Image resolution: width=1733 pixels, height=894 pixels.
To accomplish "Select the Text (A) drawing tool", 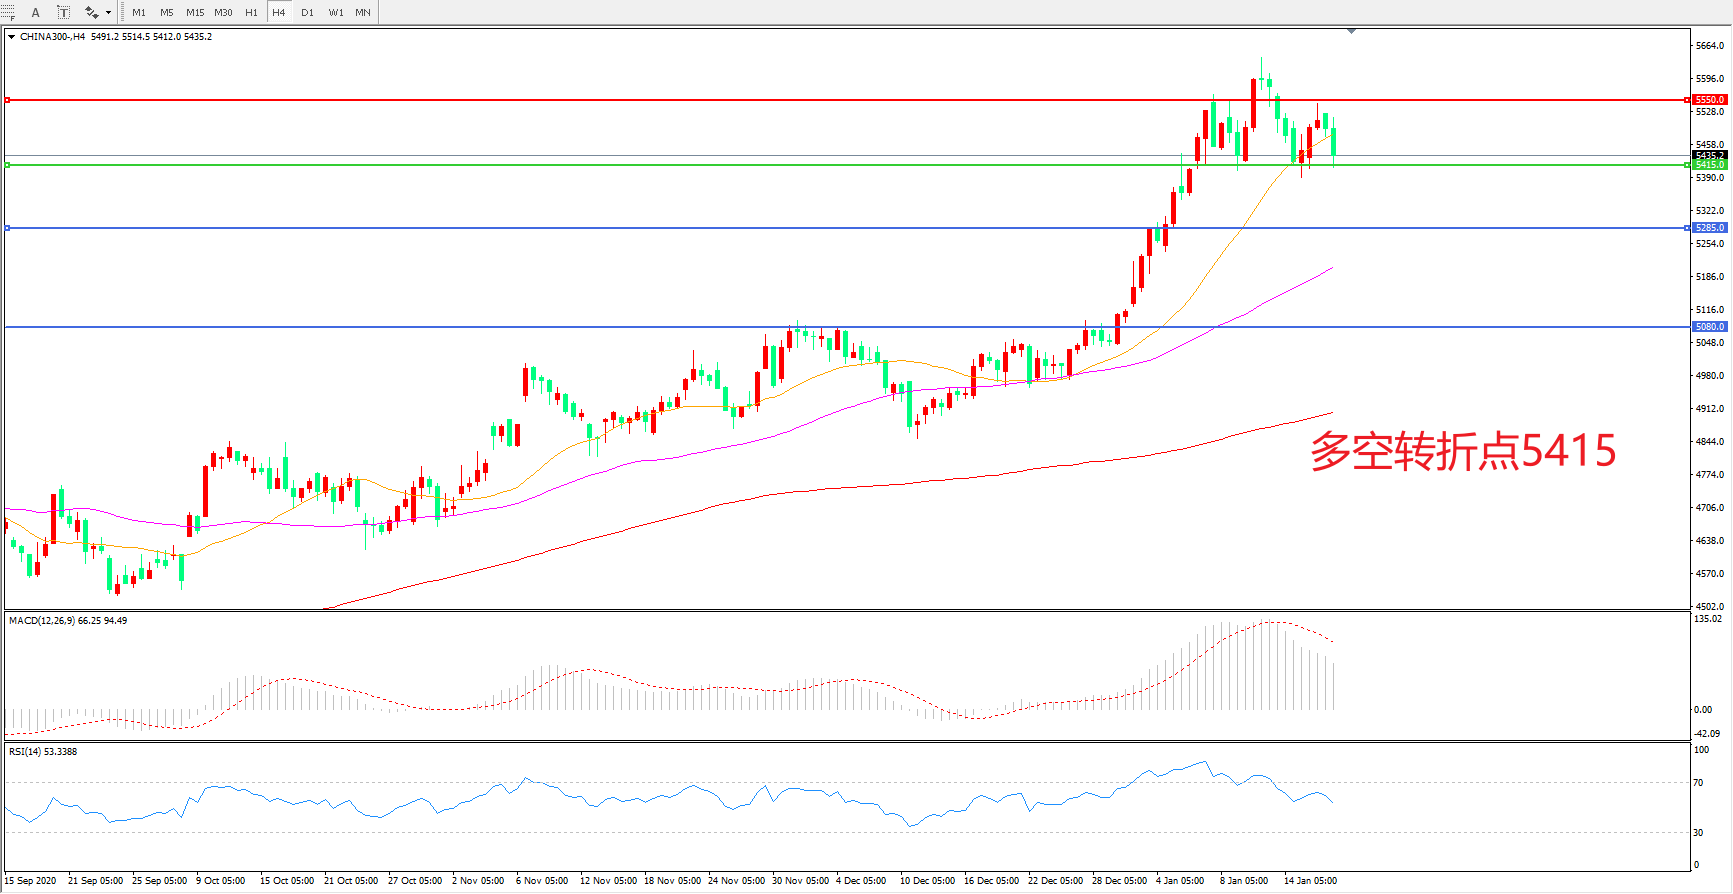I will (36, 13).
